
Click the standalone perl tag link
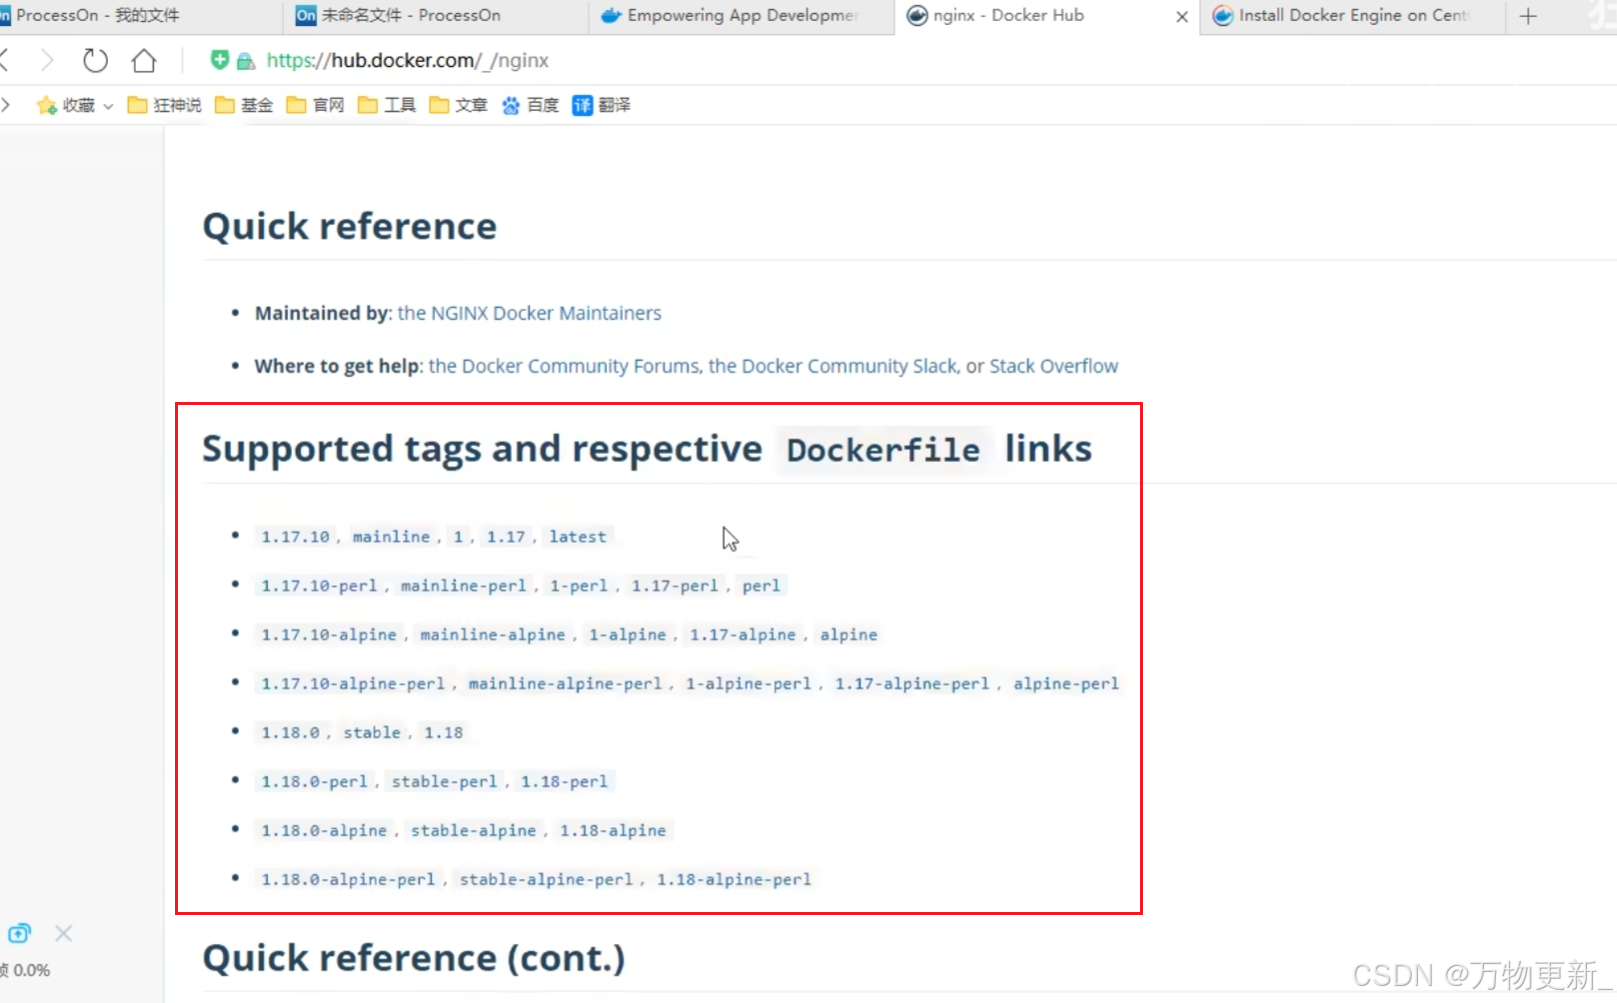[x=761, y=586]
